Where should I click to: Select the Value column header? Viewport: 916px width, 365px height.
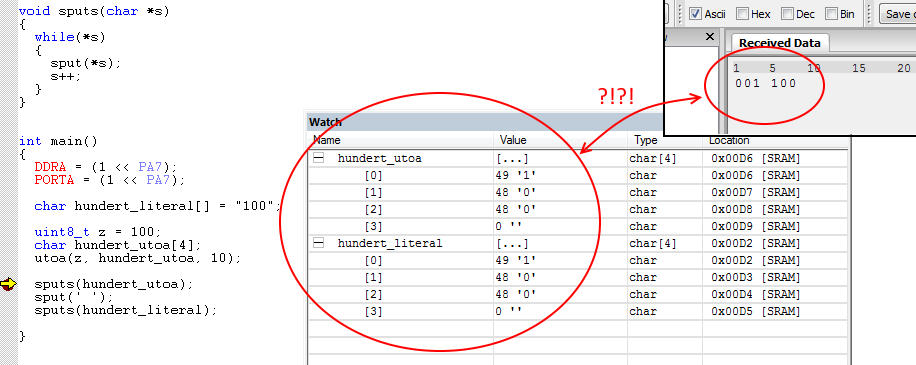pos(561,140)
